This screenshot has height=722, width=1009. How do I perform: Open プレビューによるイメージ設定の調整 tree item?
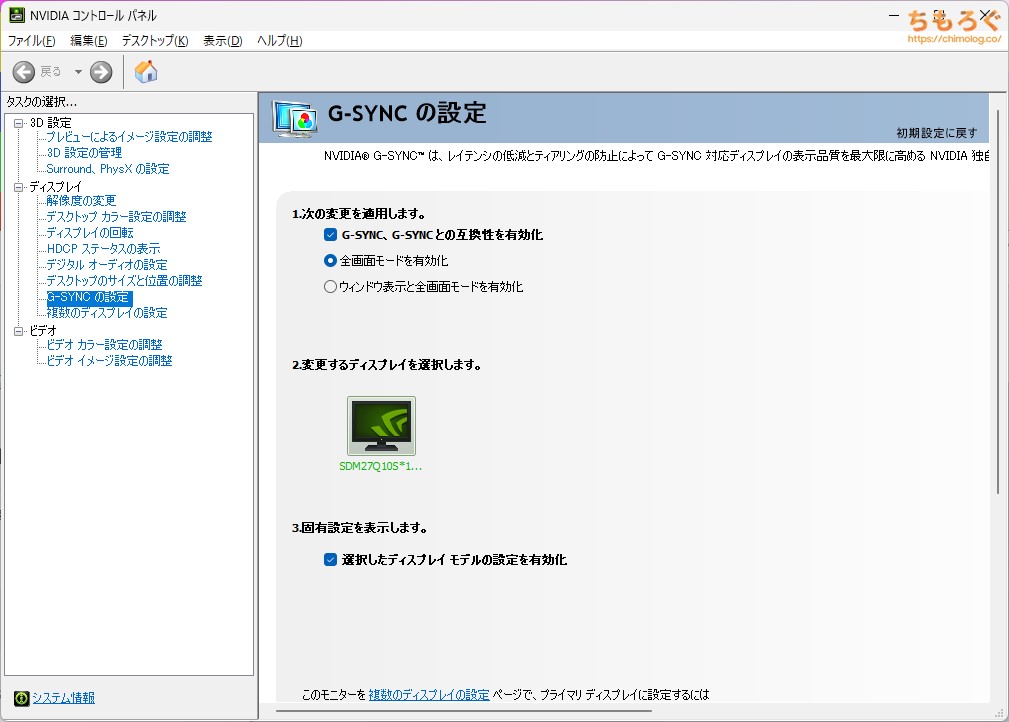pyautogui.click(x=129, y=137)
